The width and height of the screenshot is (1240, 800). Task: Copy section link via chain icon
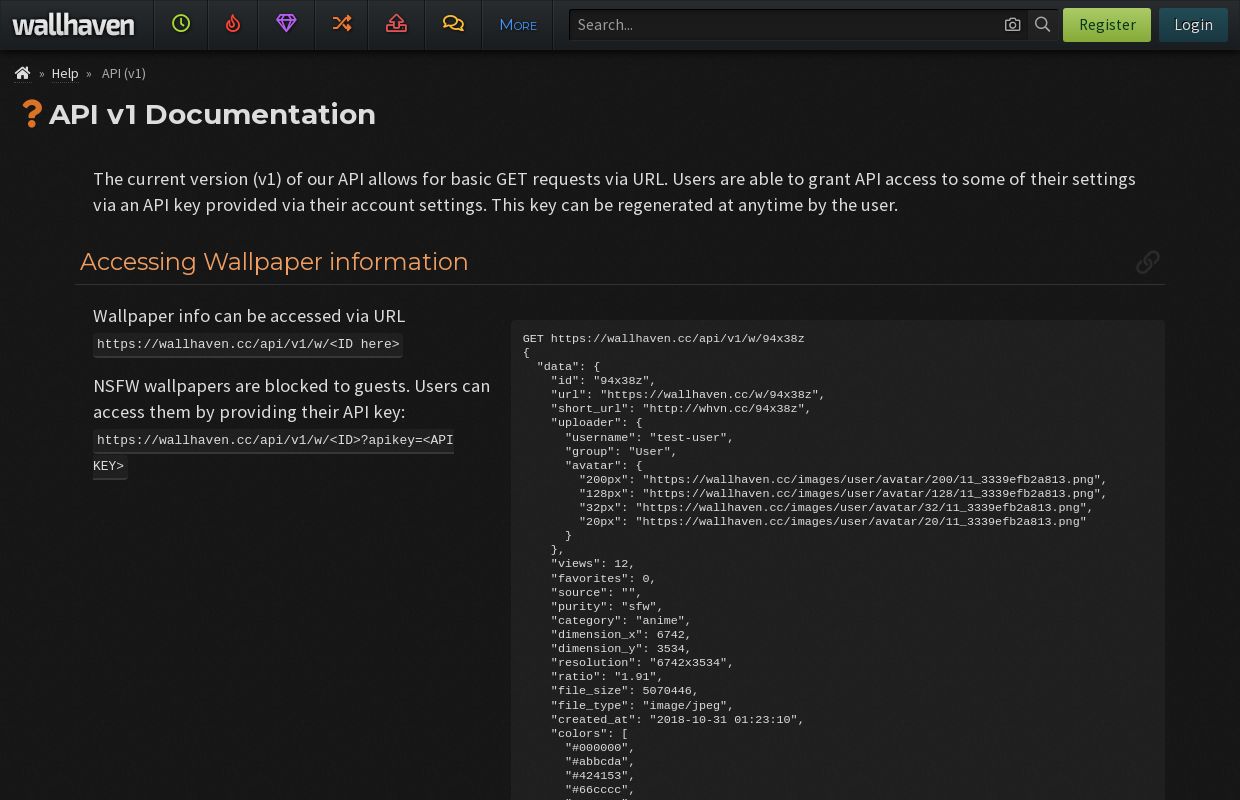coord(1147,262)
